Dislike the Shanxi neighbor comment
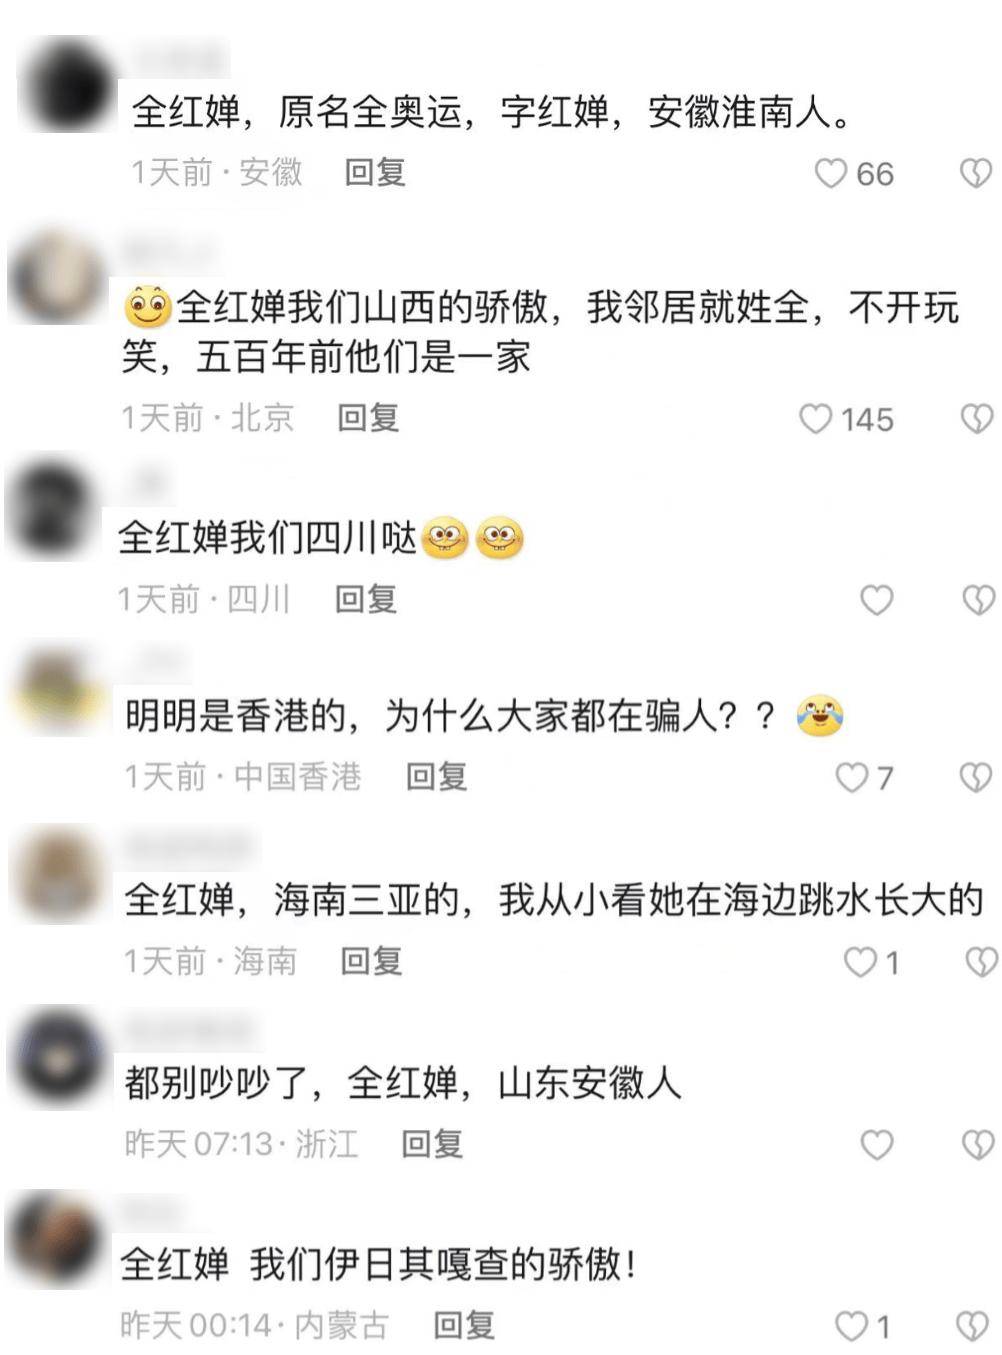1002x1355 pixels. pyautogui.click(x=977, y=418)
